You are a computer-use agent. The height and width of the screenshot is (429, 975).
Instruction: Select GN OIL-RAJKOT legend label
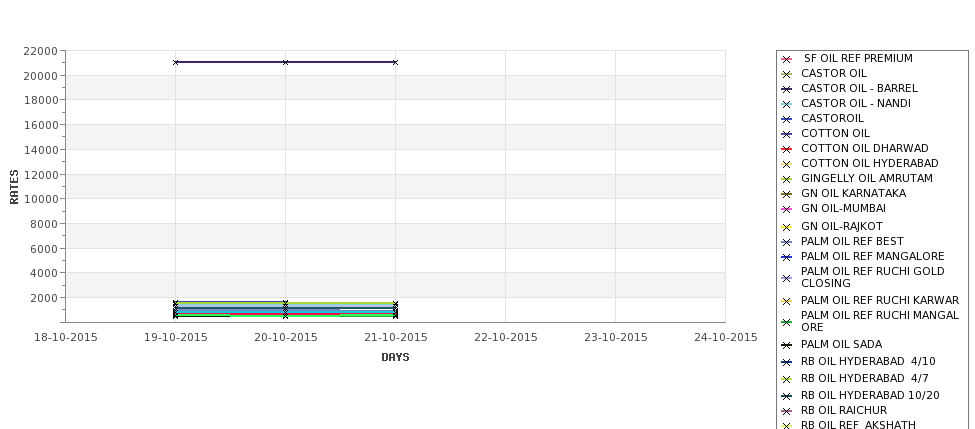[841, 226]
